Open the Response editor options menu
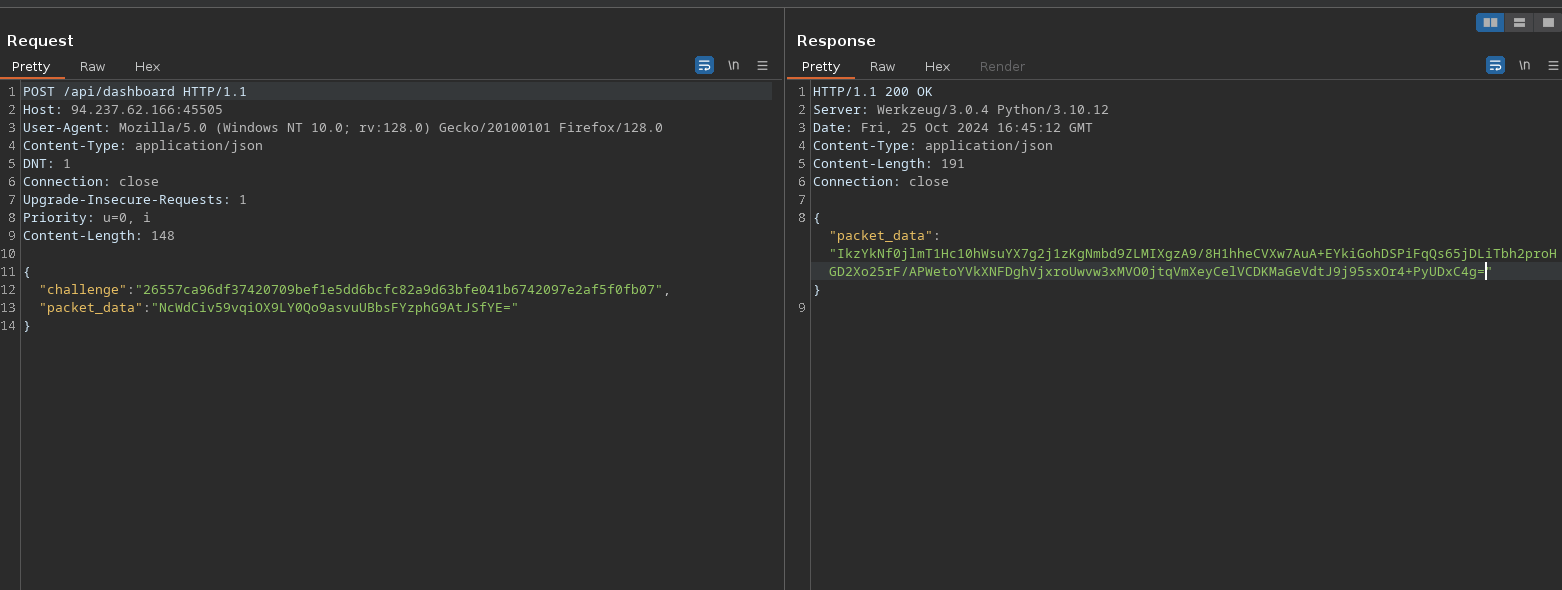The height and width of the screenshot is (590, 1562). click(x=1552, y=65)
